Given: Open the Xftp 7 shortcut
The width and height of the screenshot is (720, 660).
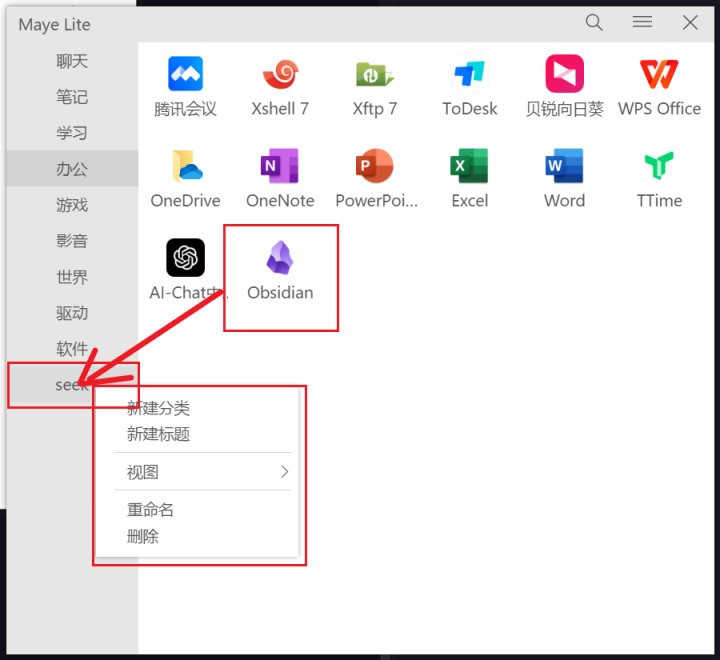Looking at the screenshot, I should coord(375,74).
